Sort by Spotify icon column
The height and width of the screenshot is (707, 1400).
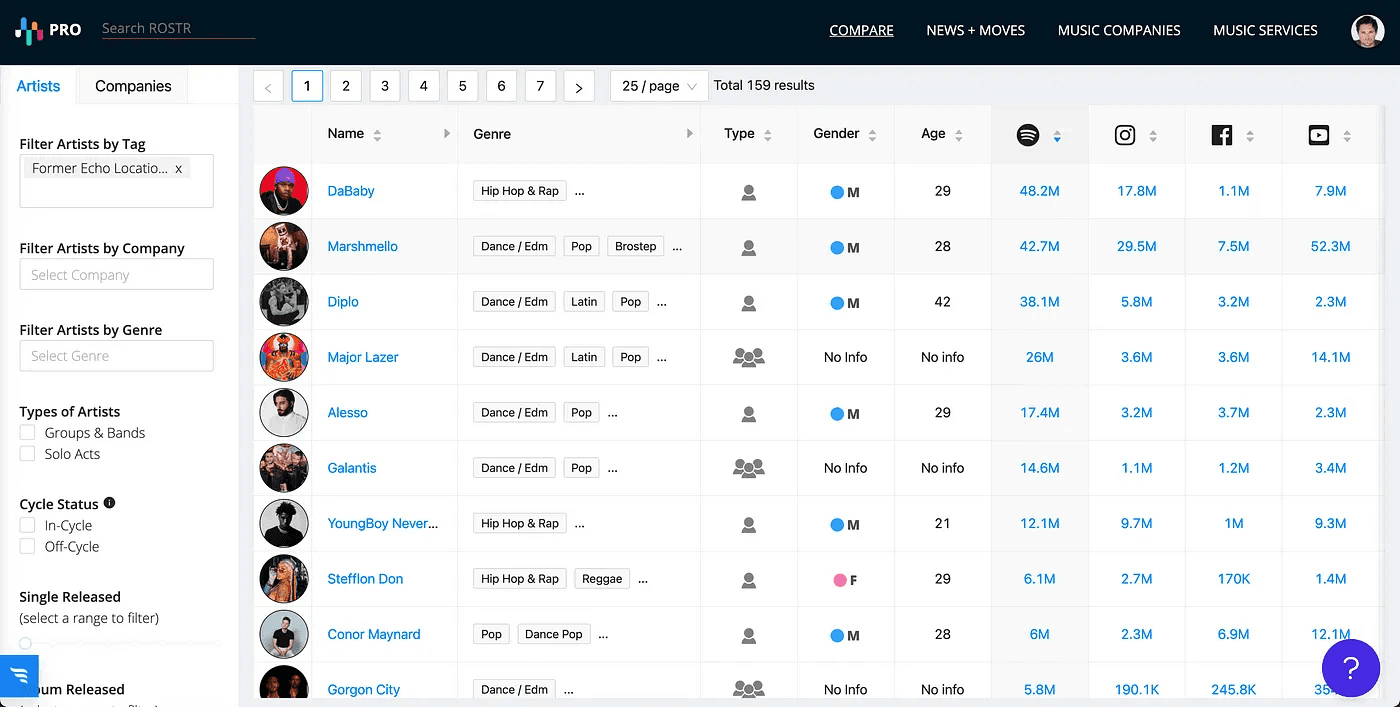pyautogui.click(x=1057, y=135)
